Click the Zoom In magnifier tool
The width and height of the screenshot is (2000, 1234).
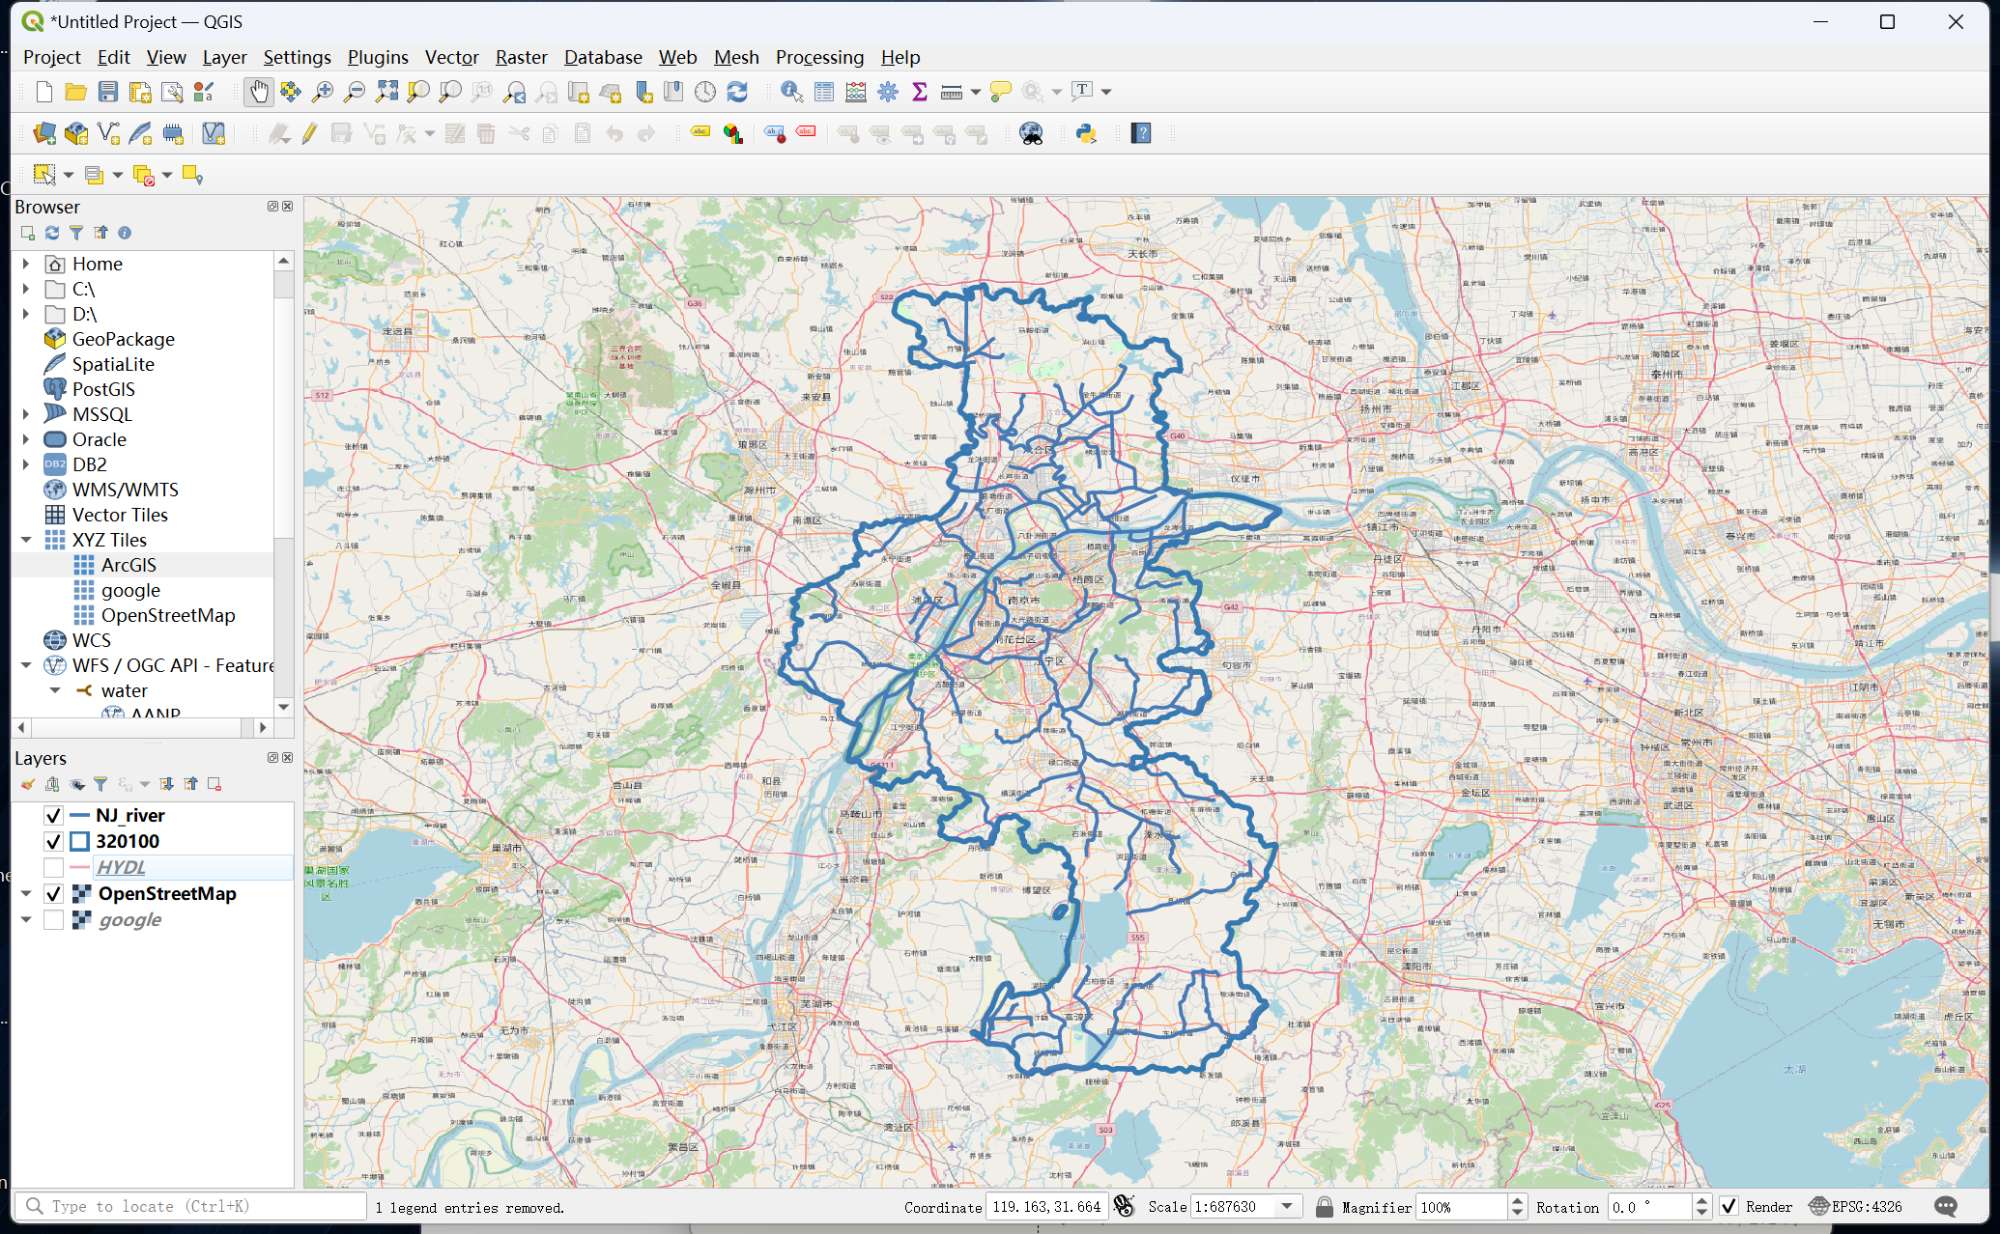pyautogui.click(x=322, y=92)
